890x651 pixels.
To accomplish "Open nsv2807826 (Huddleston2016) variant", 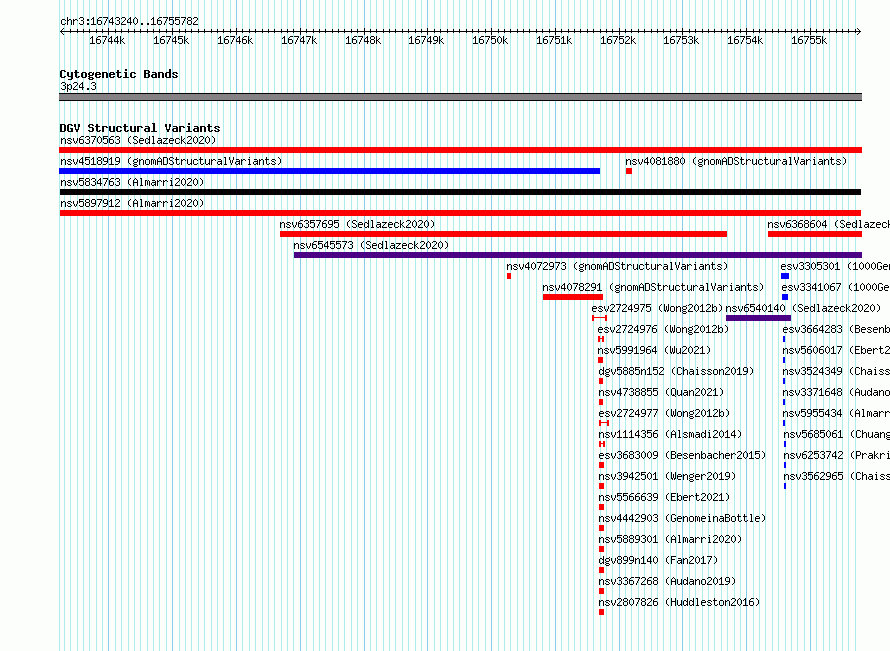I will [679, 602].
